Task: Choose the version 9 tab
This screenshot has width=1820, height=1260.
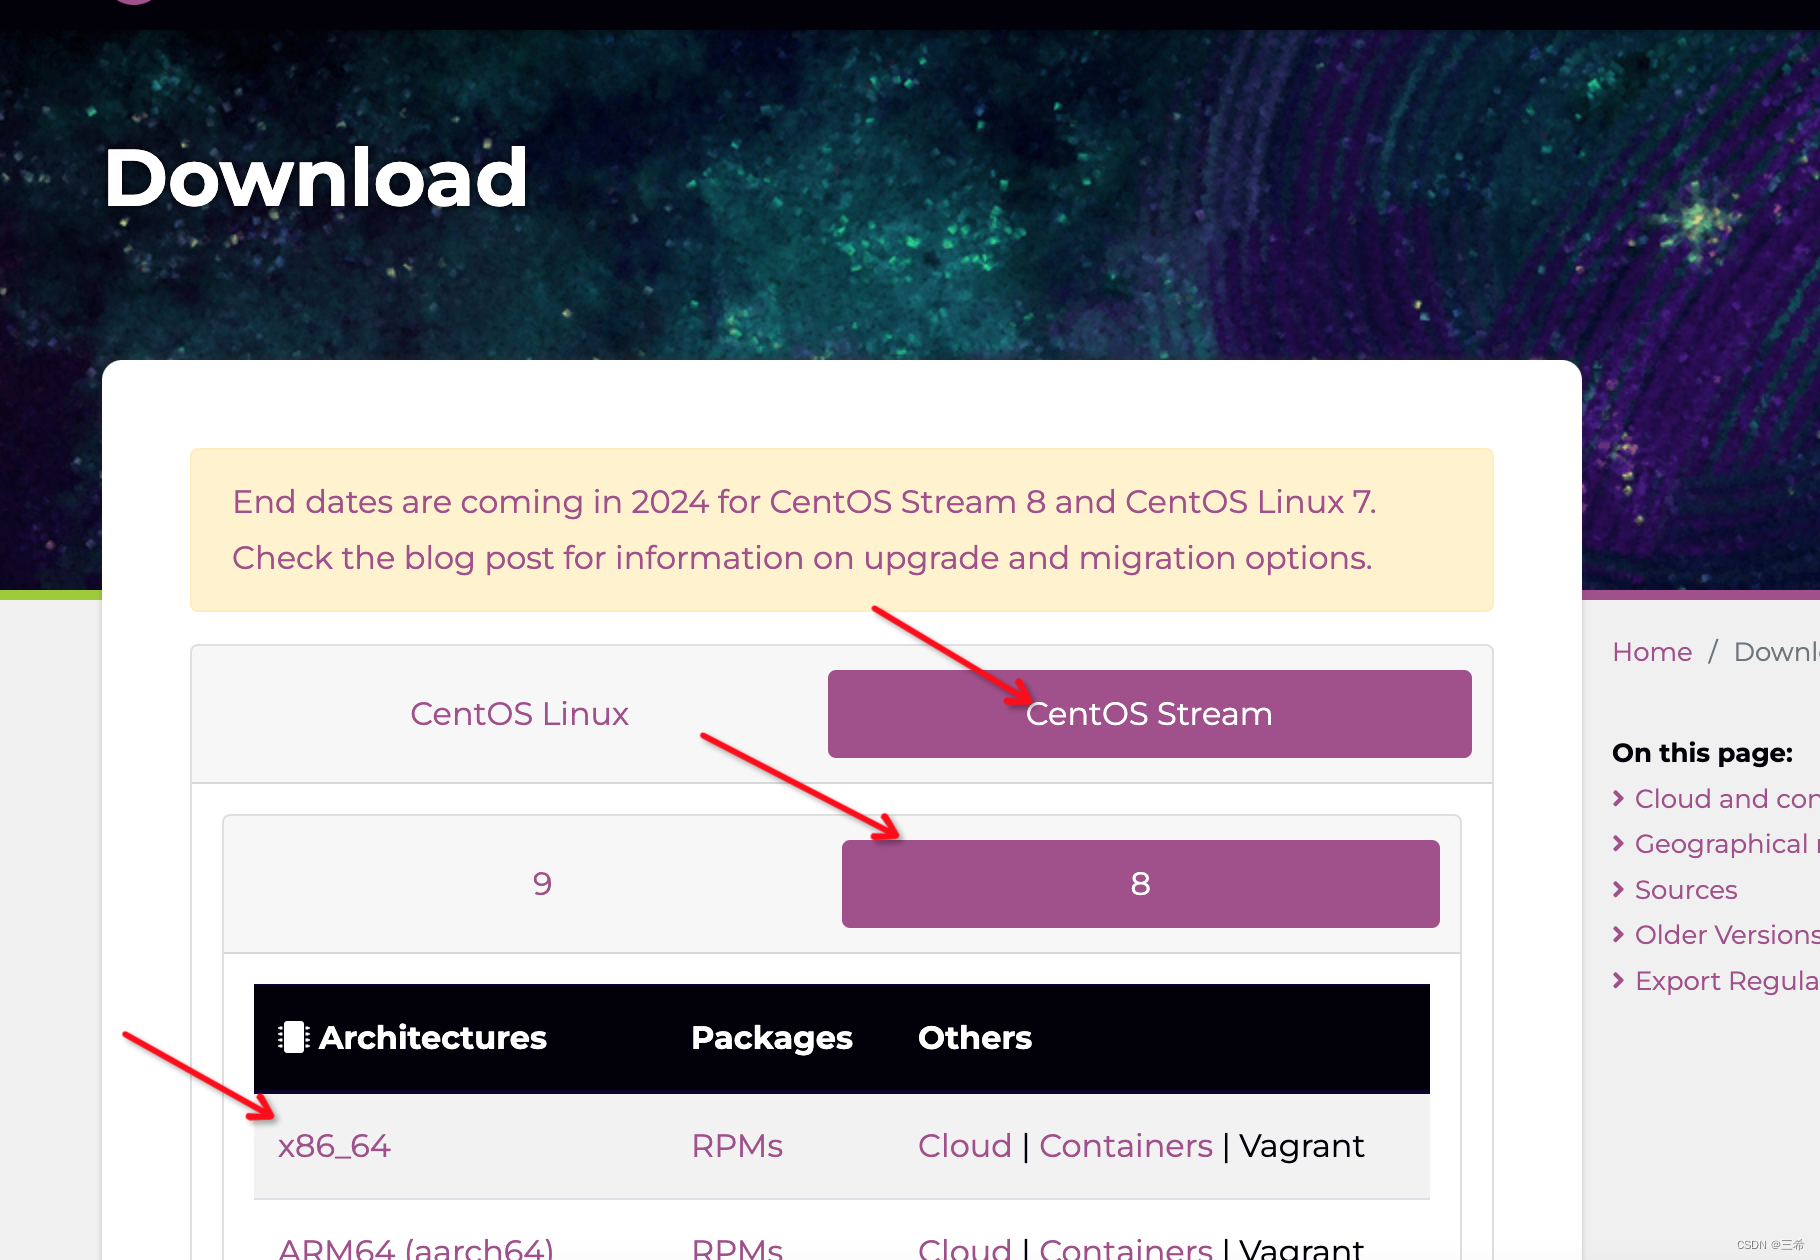Action: 542,884
